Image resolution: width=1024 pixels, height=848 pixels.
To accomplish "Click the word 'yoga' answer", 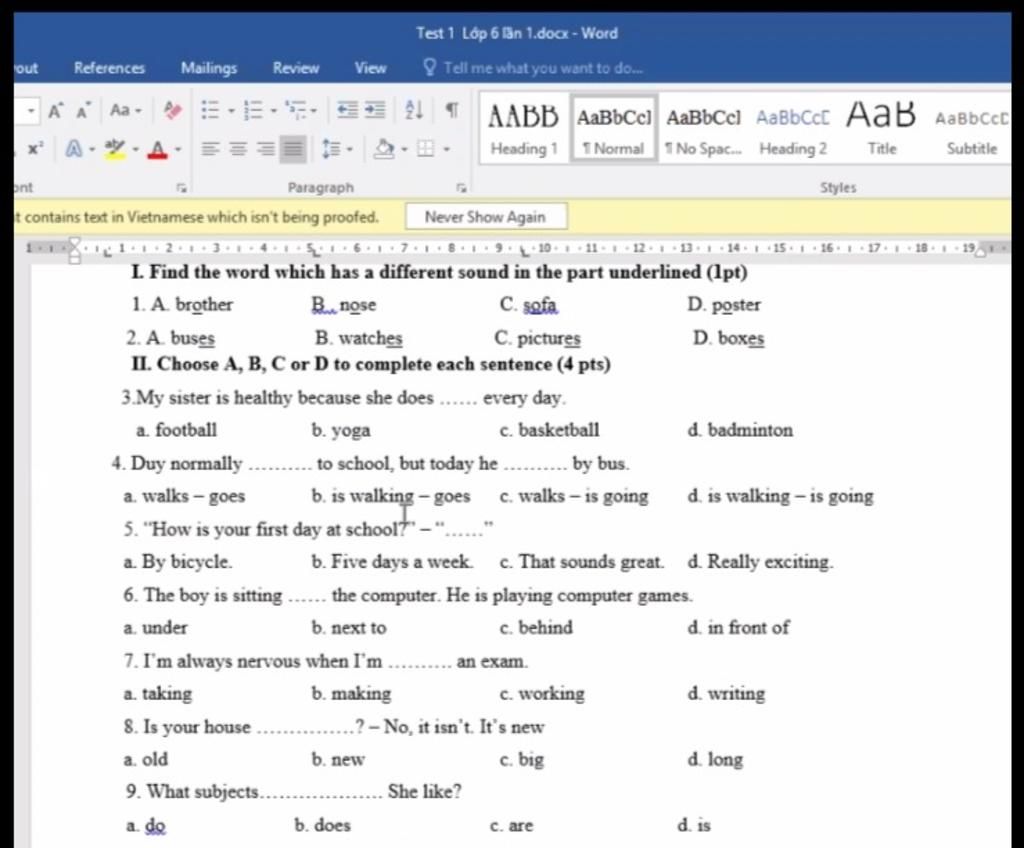I will point(351,431).
